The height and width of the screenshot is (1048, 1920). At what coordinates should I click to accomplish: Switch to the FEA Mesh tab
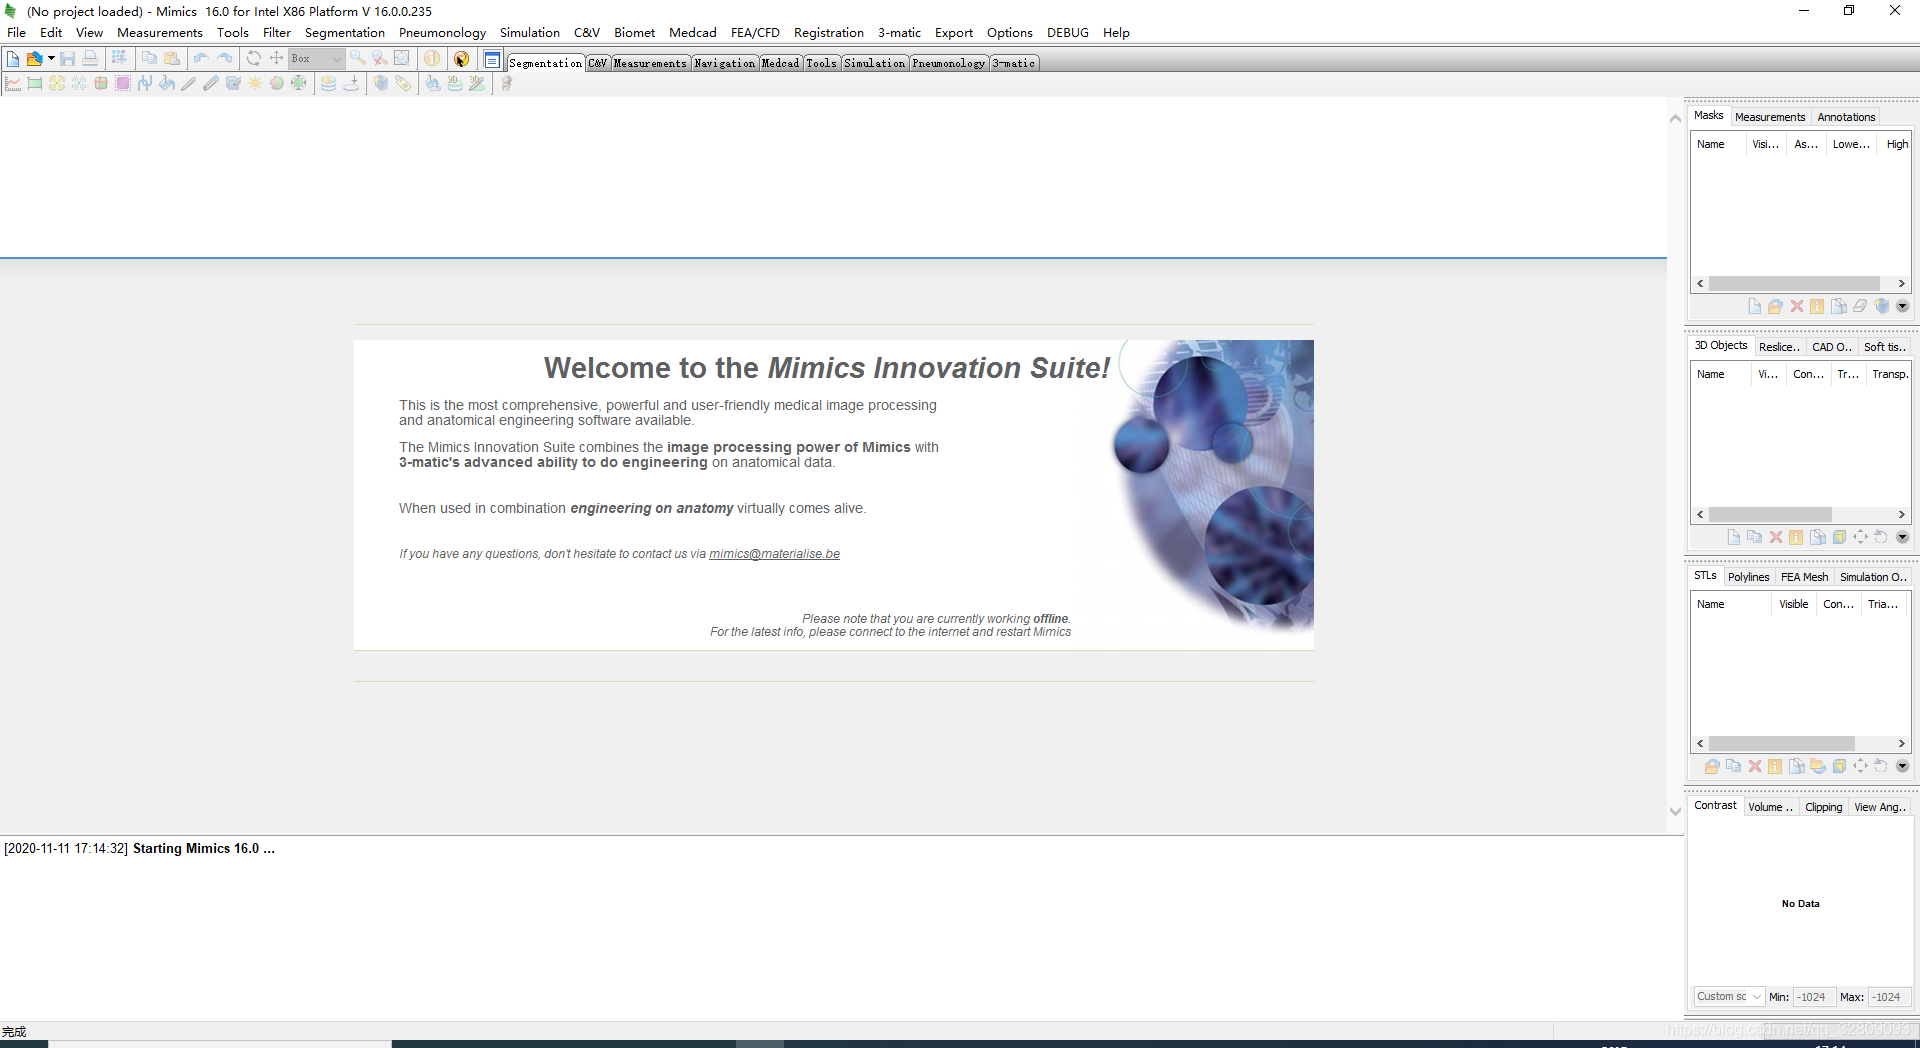pyautogui.click(x=1804, y=577)
